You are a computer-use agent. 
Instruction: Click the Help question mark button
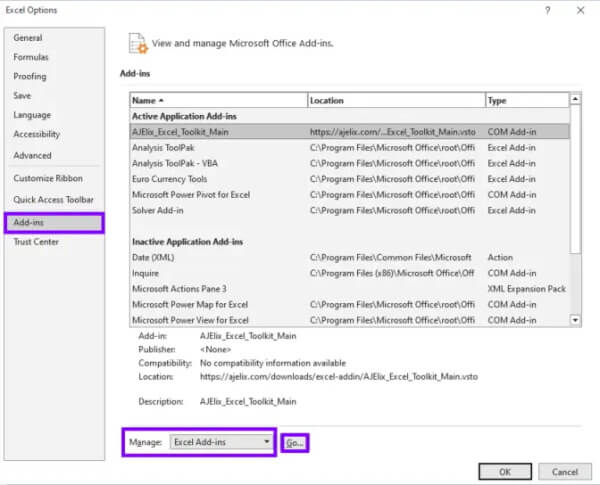pyautogui.click(x=547, y=10)
